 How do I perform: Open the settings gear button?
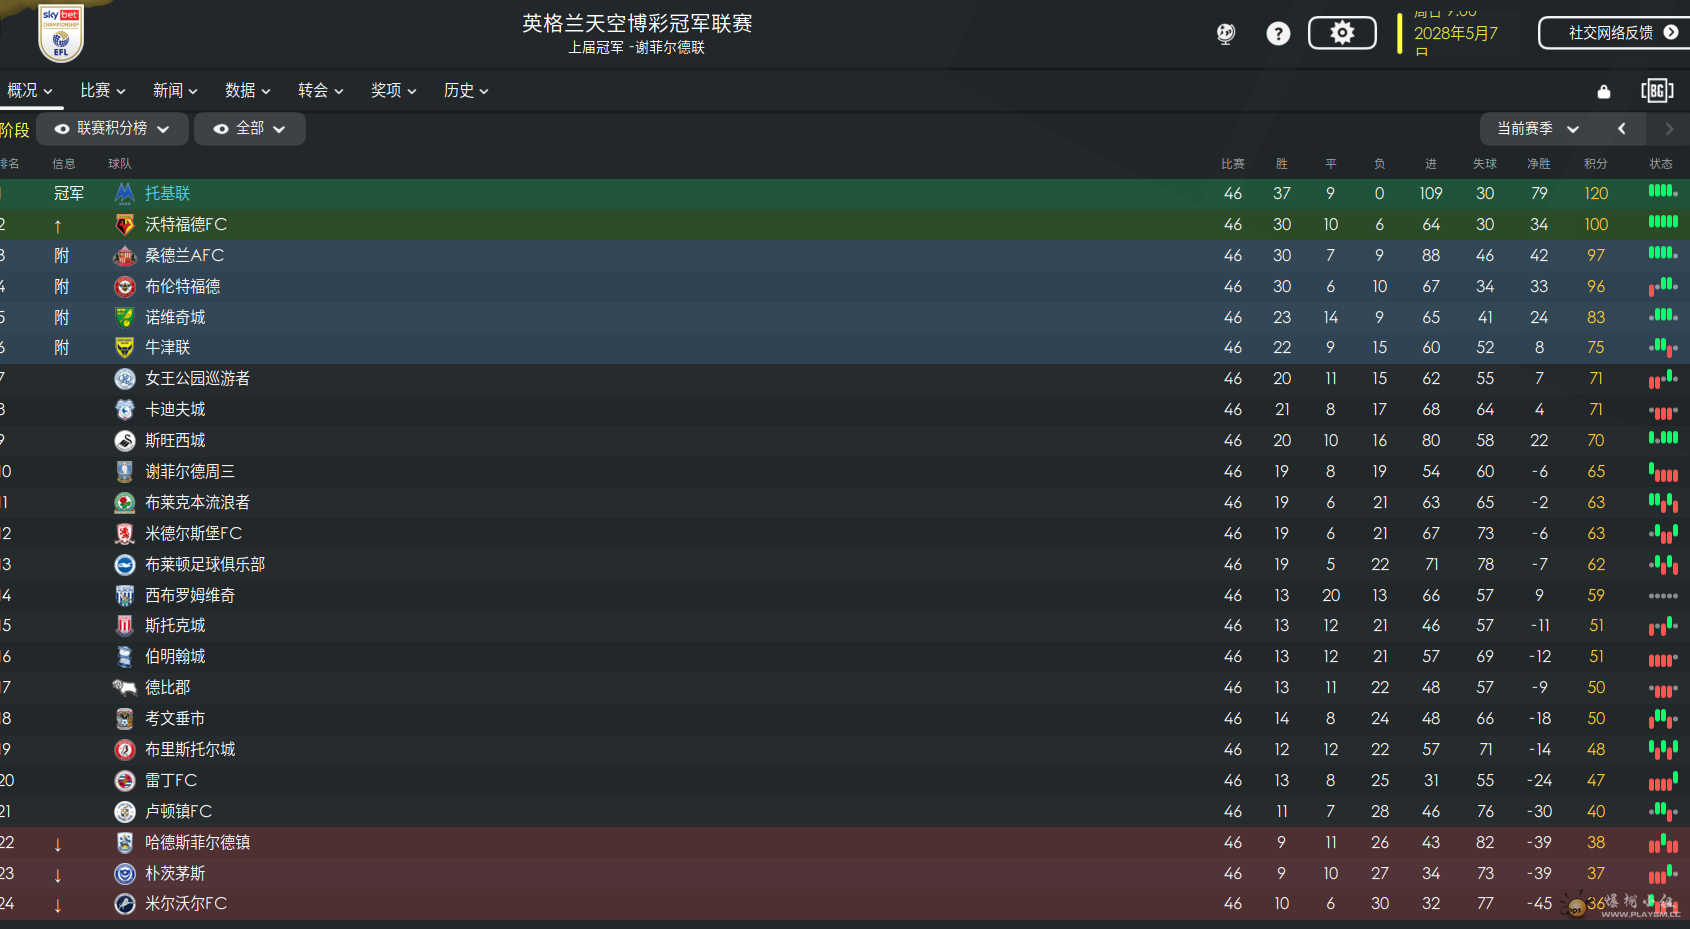1342,33
